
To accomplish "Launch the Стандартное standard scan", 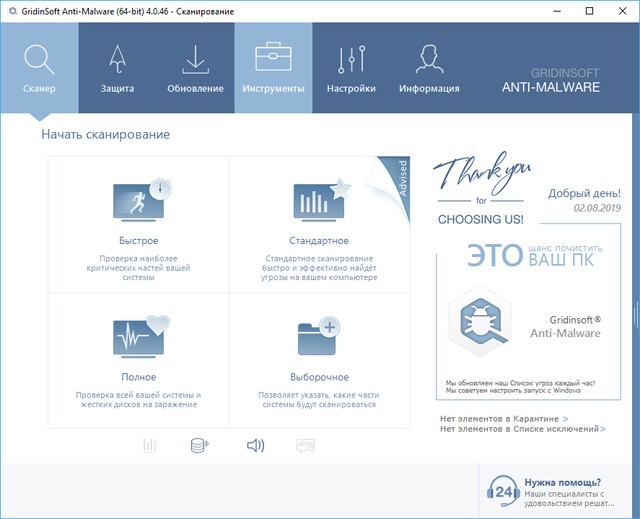I will tap(318, 224).
